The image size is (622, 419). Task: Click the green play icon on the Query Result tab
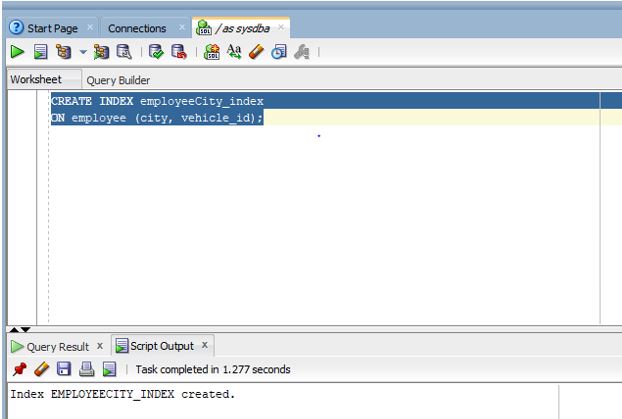pyautogui.click(x=17, y=347)
